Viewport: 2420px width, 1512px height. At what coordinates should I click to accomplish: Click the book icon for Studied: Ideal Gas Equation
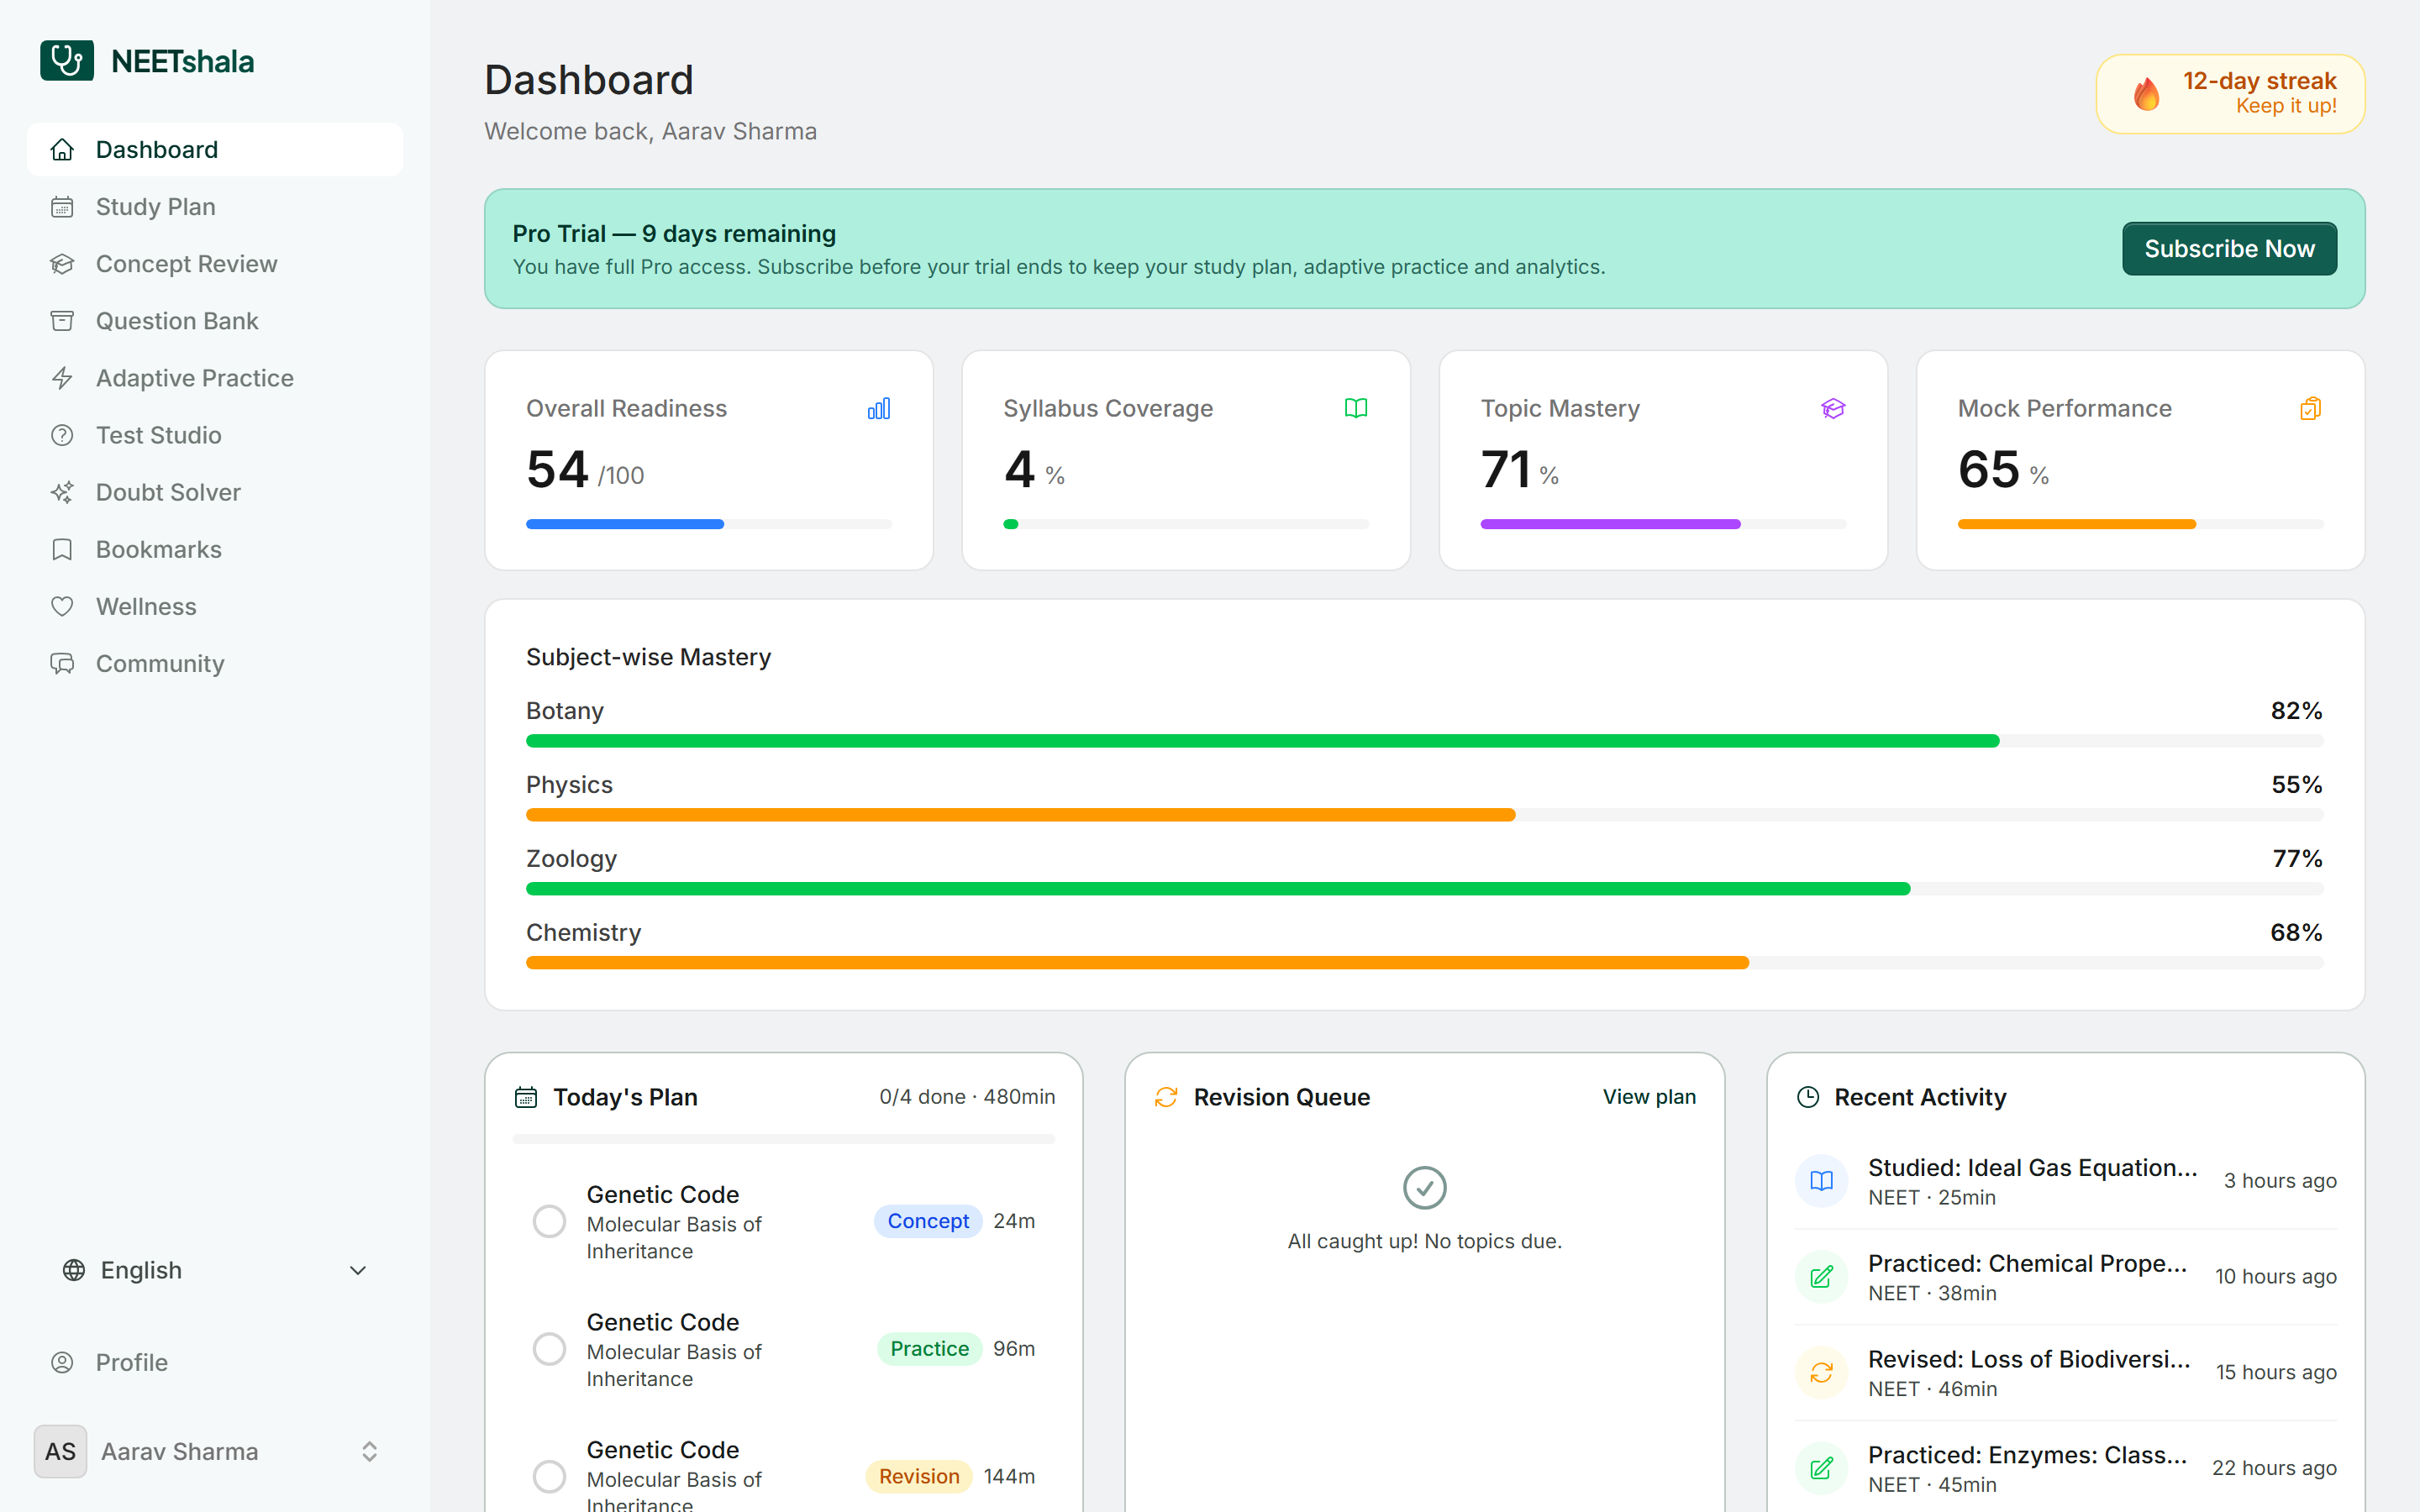(x=1822, y=1181)
